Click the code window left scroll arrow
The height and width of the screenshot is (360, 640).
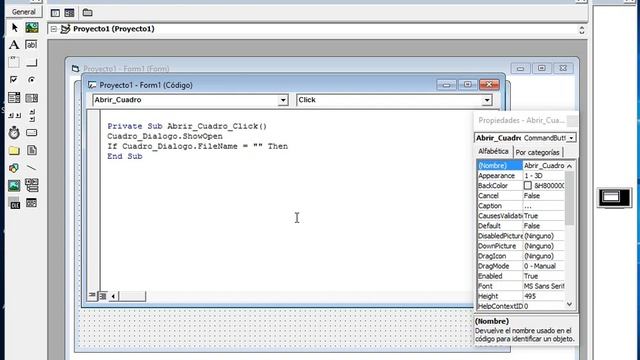tap(113, 296)
